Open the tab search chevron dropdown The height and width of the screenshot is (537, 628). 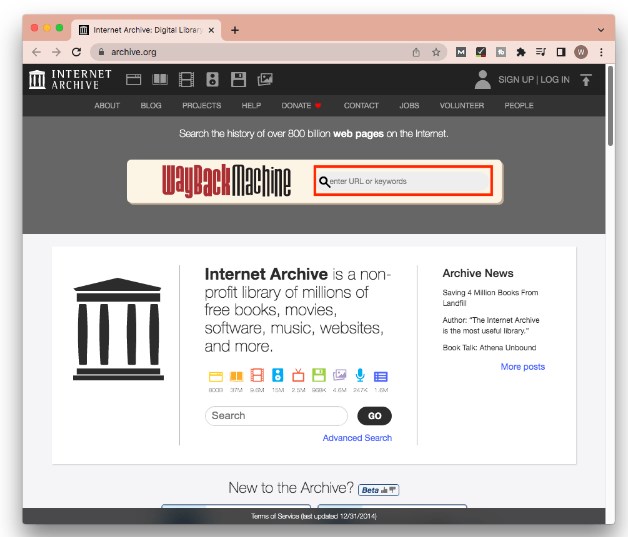click(601, 30)
